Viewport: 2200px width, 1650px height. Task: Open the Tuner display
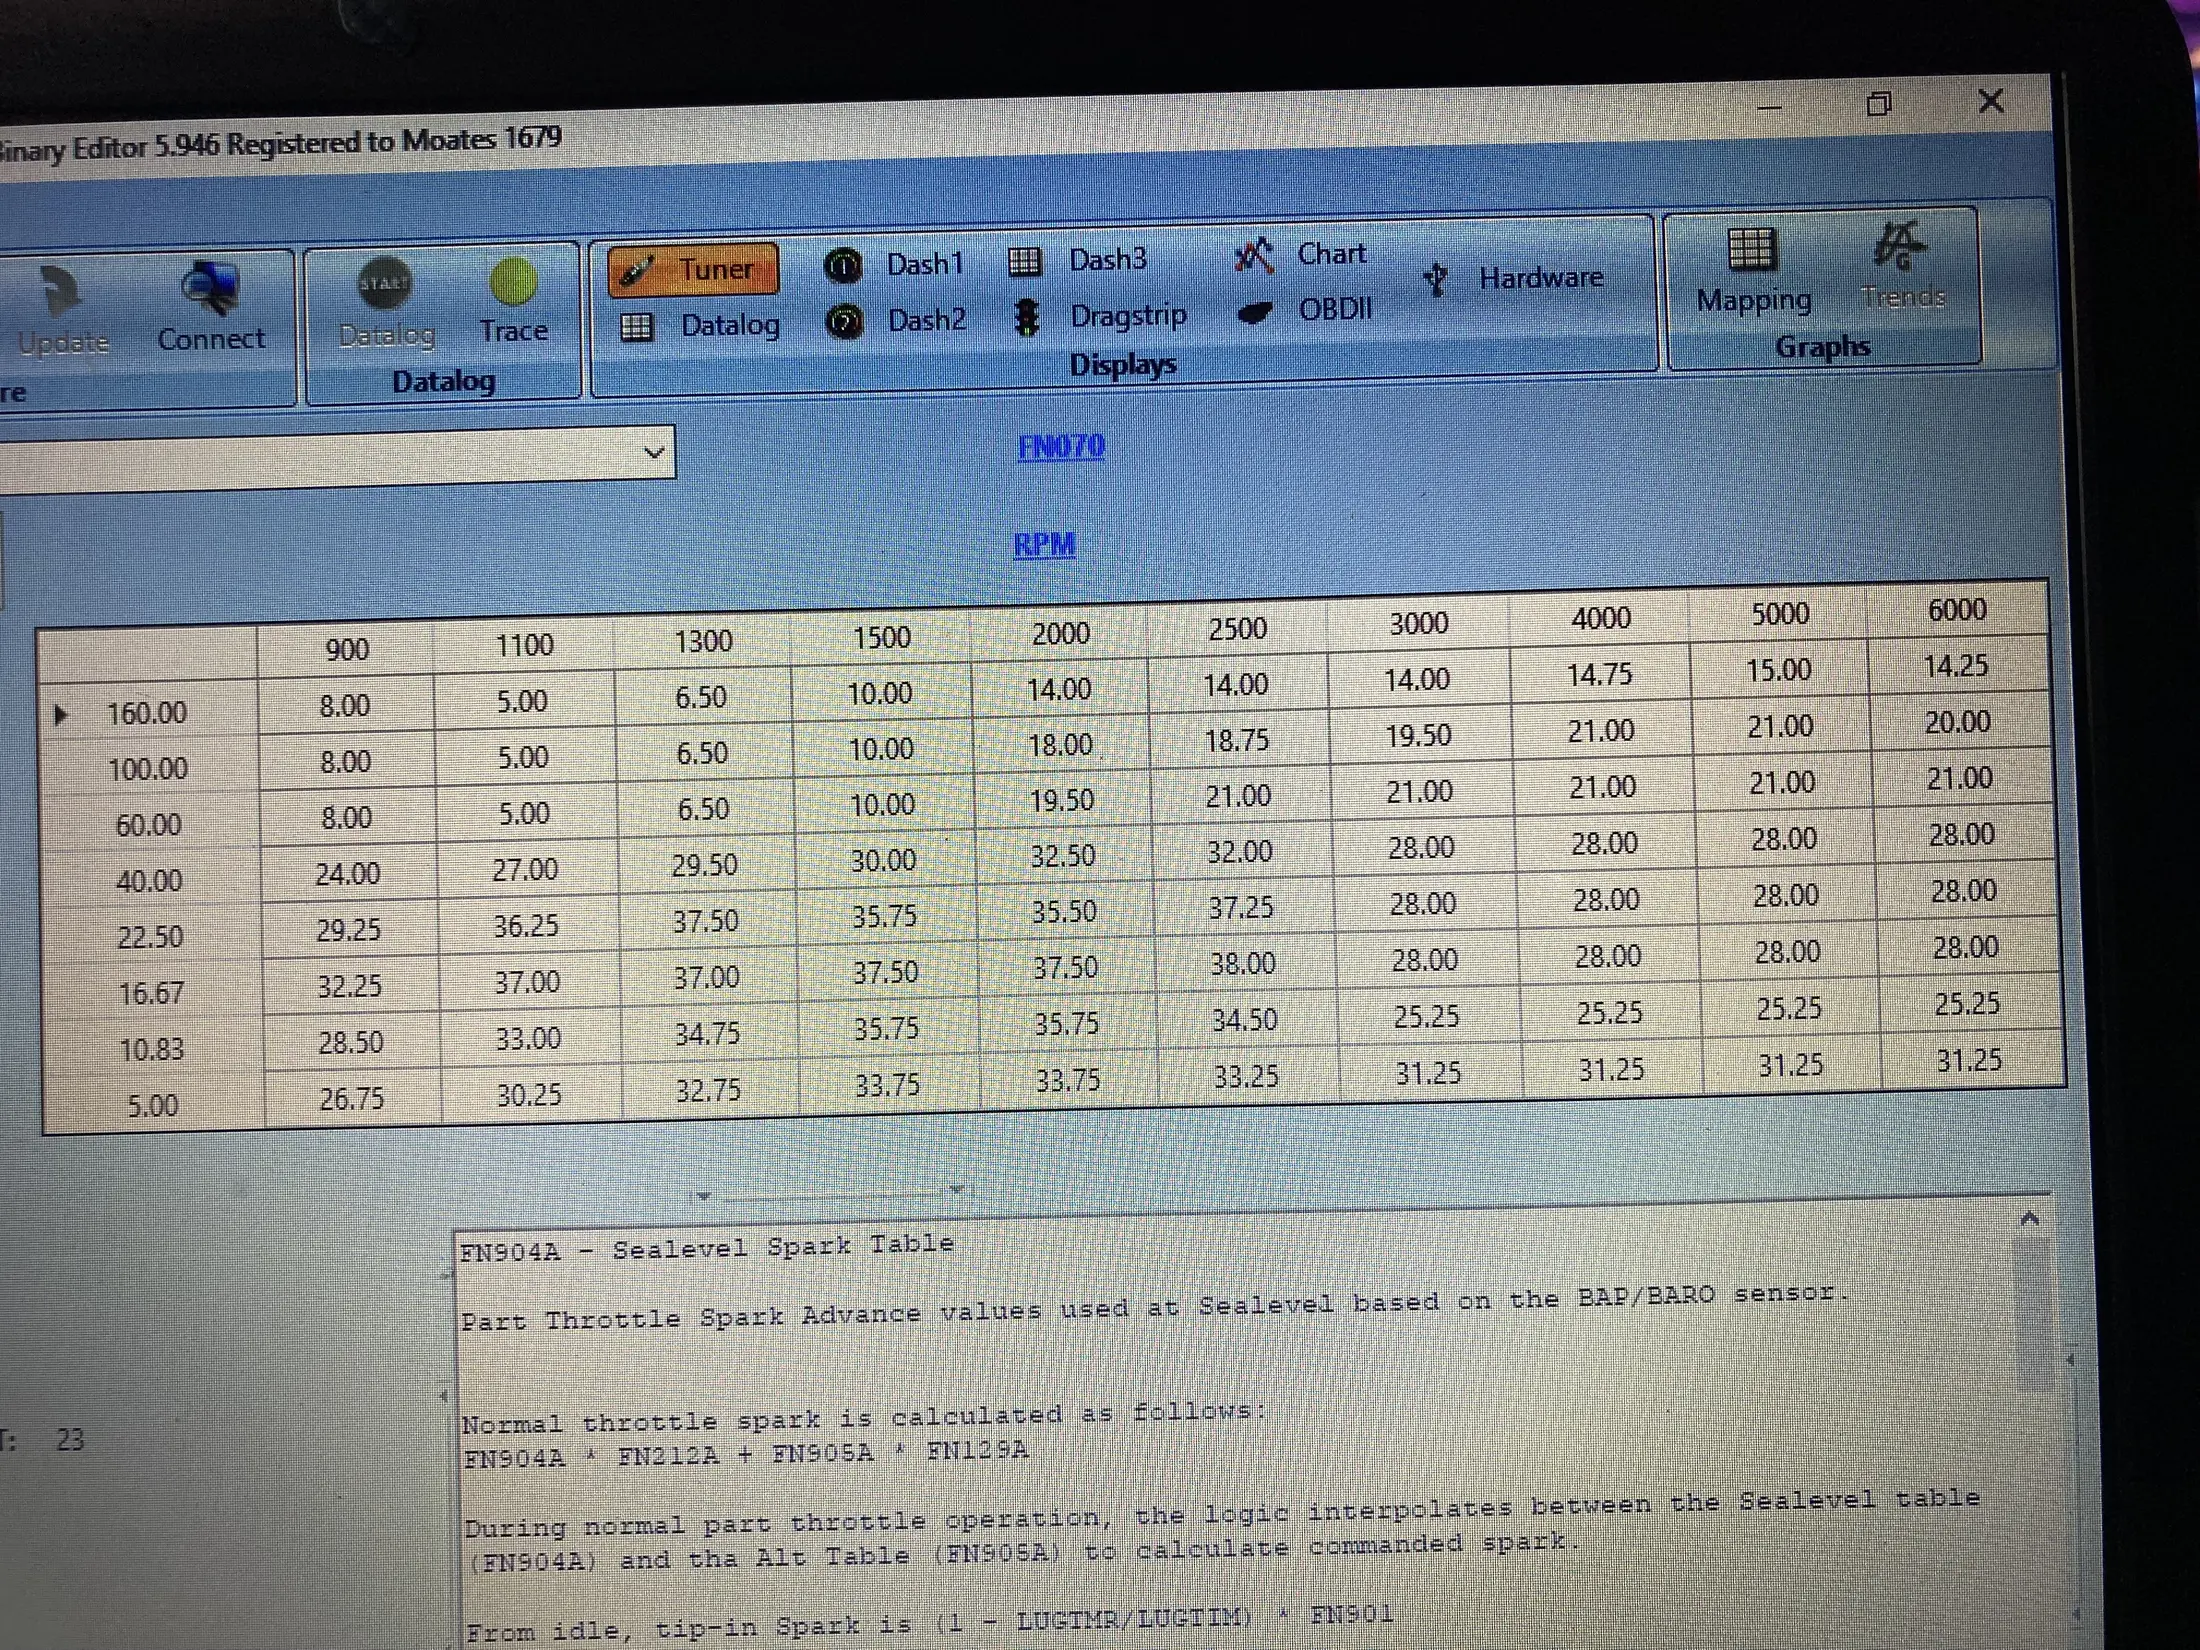[694, 269]
